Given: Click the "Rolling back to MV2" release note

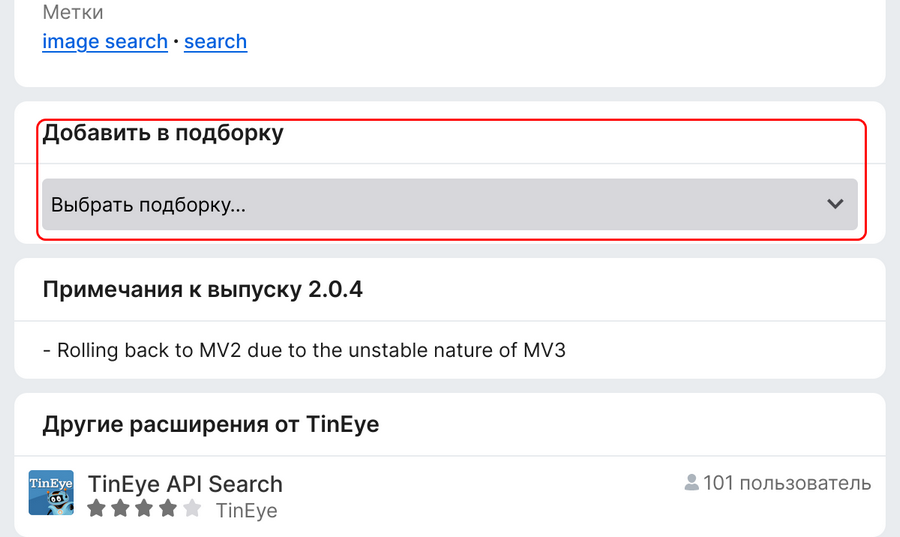Looking at the screenshot, I should tap(304, 350).
